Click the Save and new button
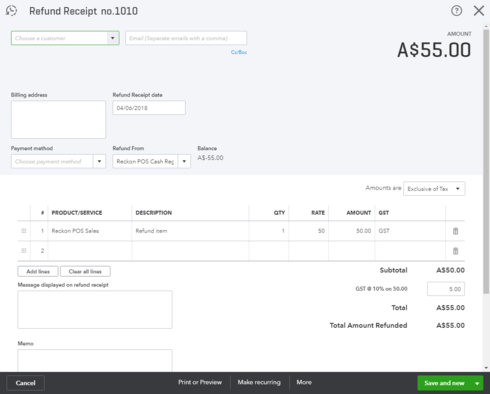 point(444,383)
